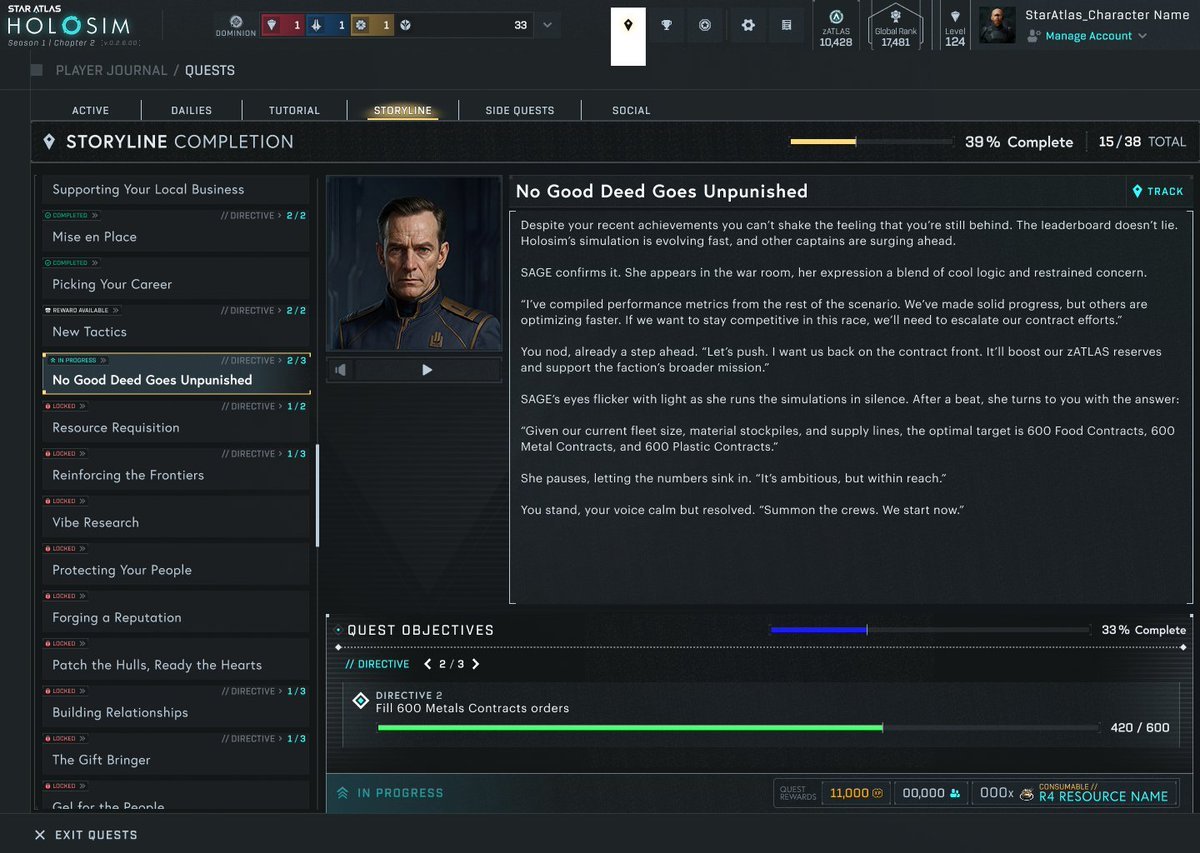Select the Building Relationships quest
The width and height of the screenshot is (1200, 853).
pyautogui.click(x=176, y=704)
